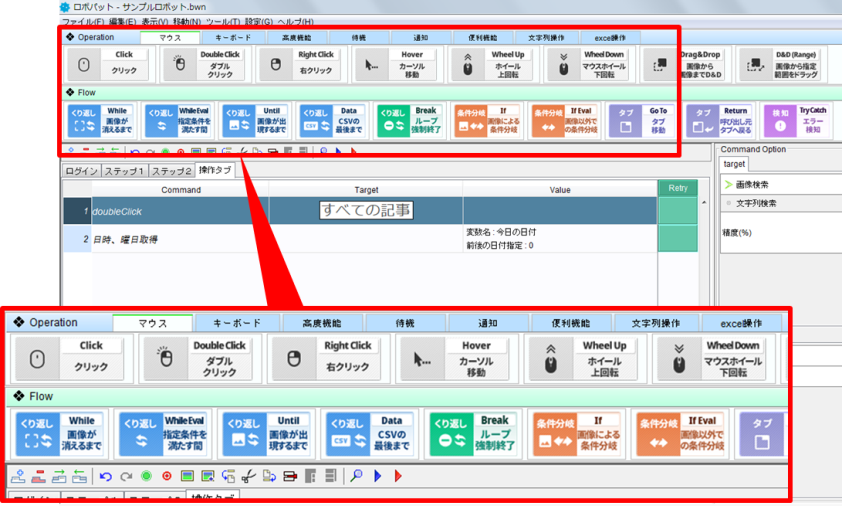Image resolution: width=842 pixels, height=506 pixels.
Task: Click the script table scrollbar up arrow
Action: tap(704, 203)
